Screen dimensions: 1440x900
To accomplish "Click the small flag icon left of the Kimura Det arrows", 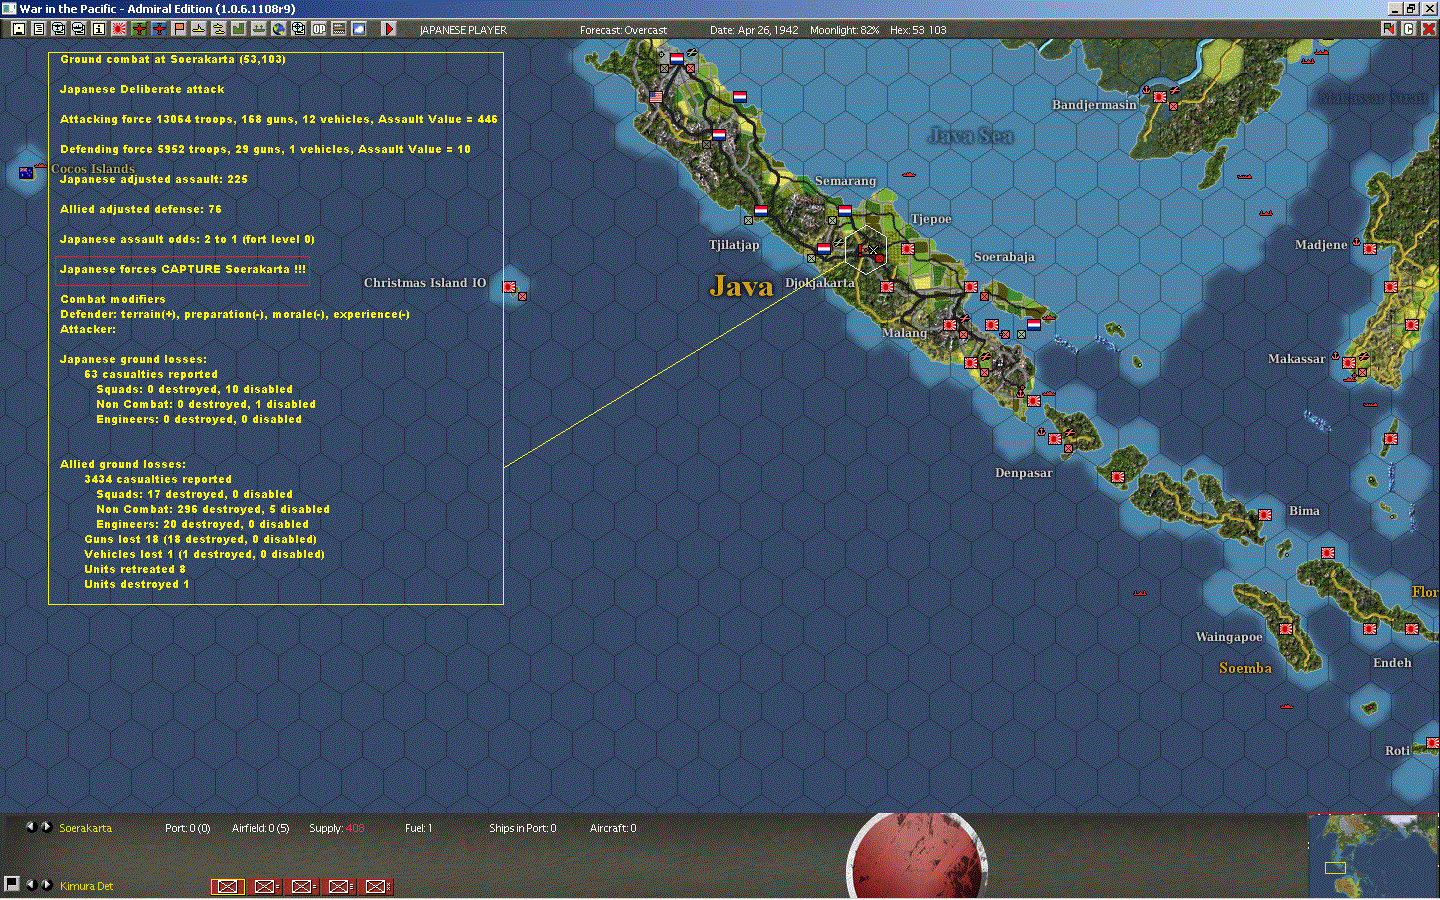I will (x=12, y=884).
